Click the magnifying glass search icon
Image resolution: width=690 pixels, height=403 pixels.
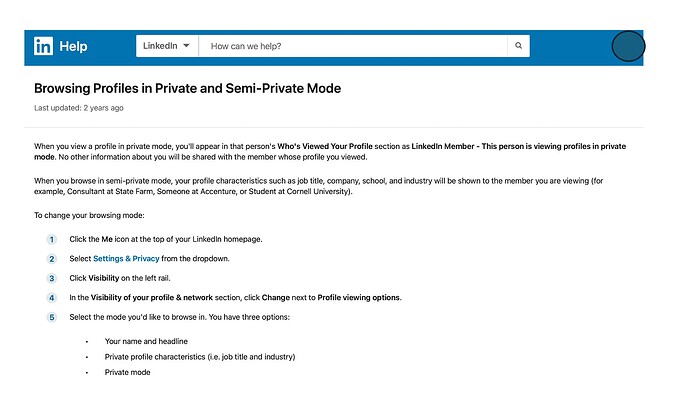click(518, 46)
